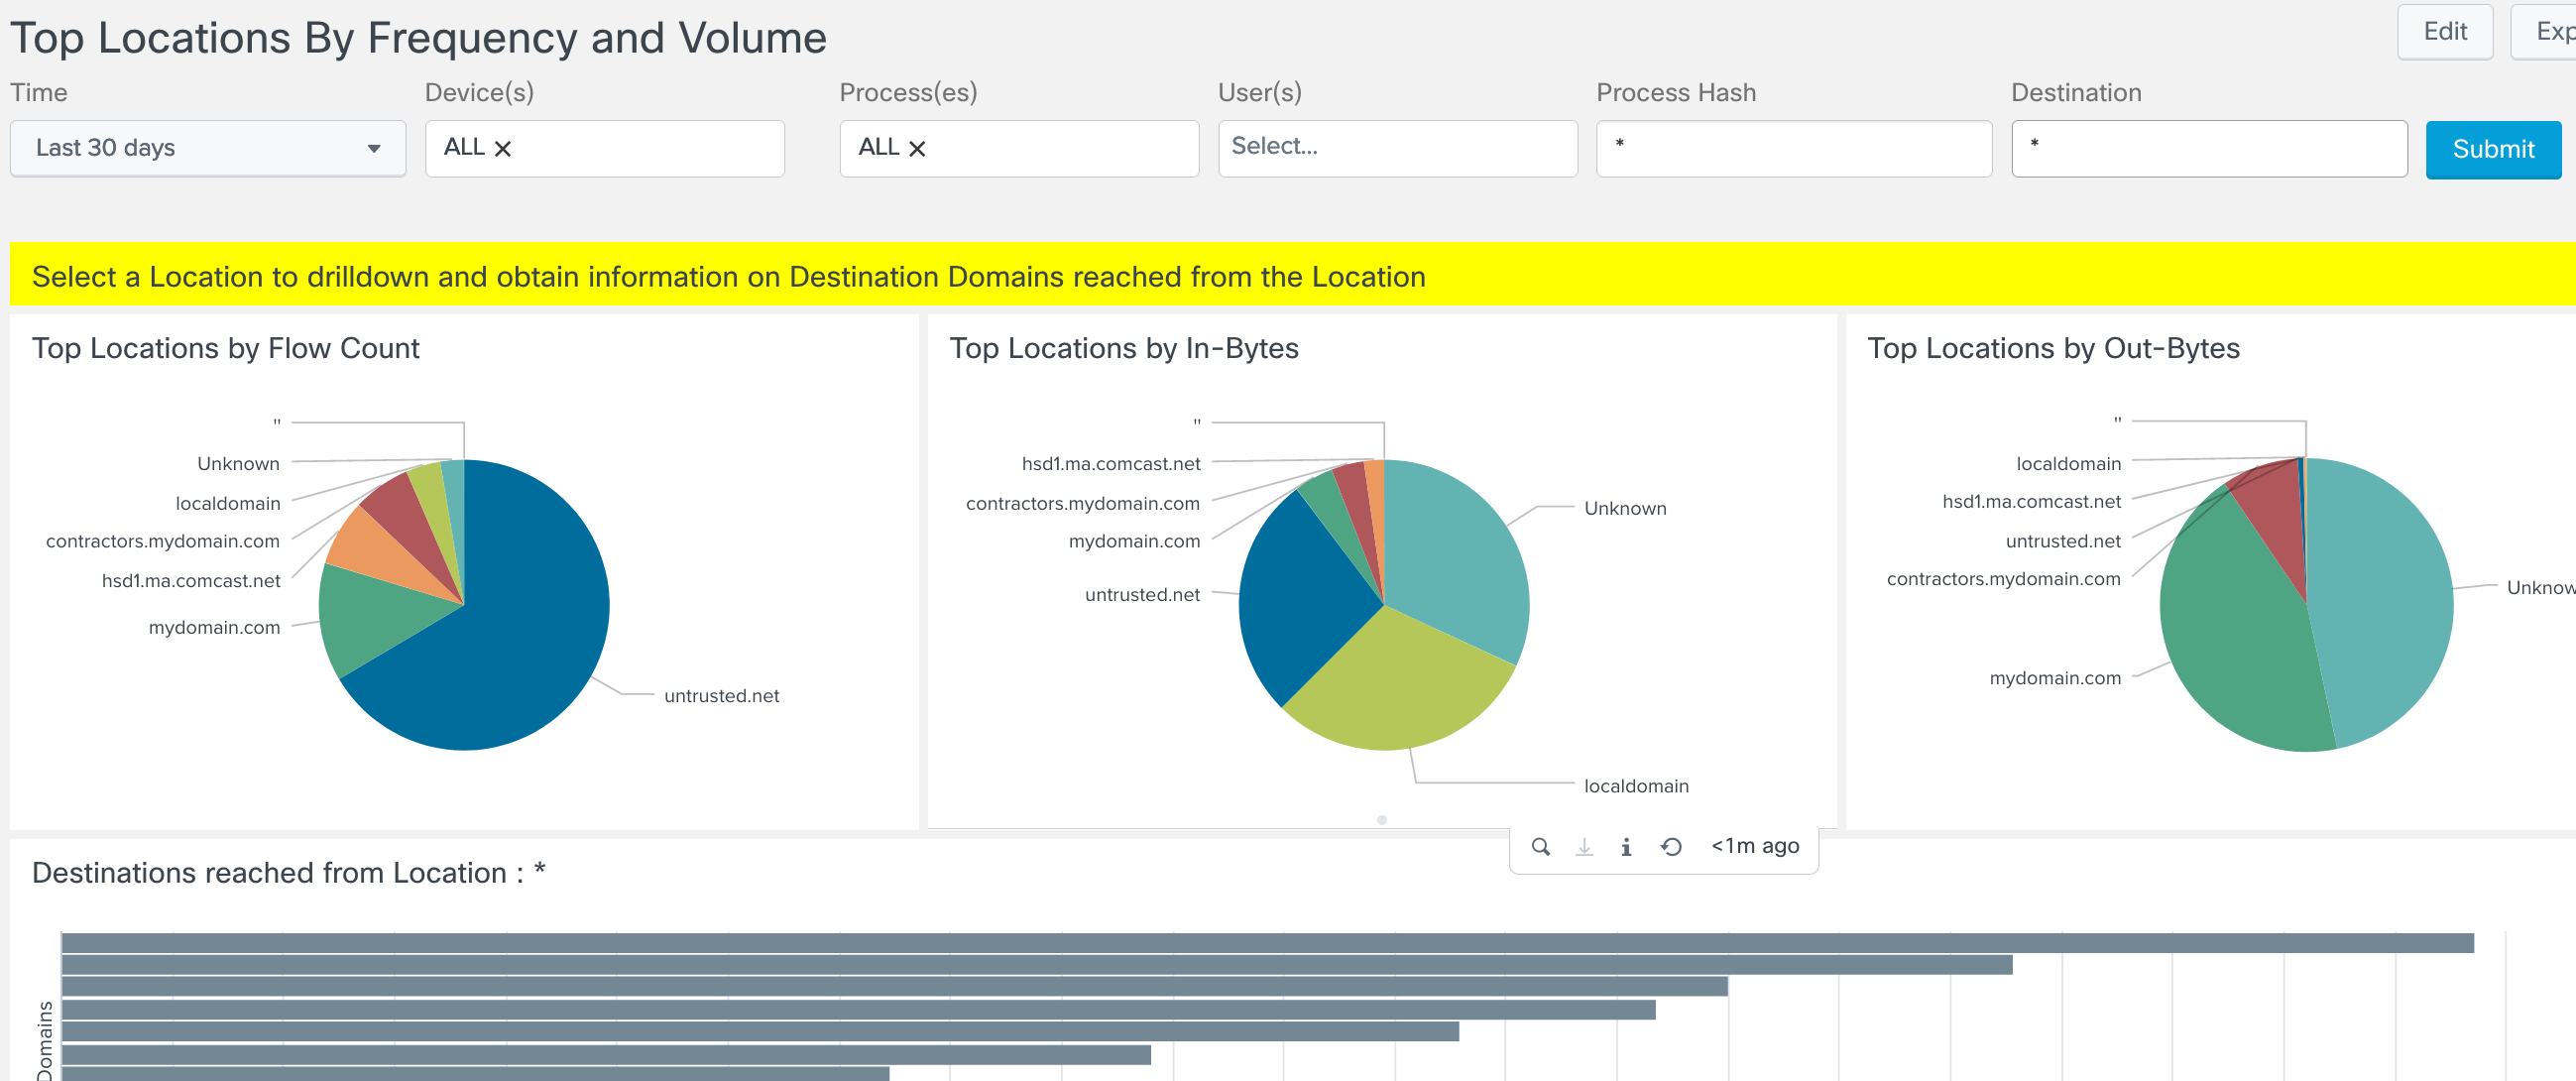Click the Destination input field
The image size is (2576, 1081).
tap(2209, 148)
